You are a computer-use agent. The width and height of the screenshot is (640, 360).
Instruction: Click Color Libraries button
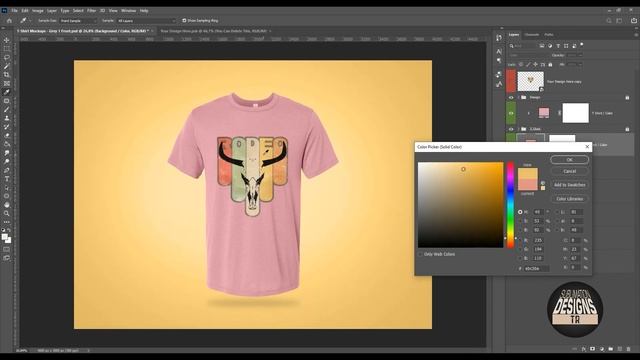569,199
